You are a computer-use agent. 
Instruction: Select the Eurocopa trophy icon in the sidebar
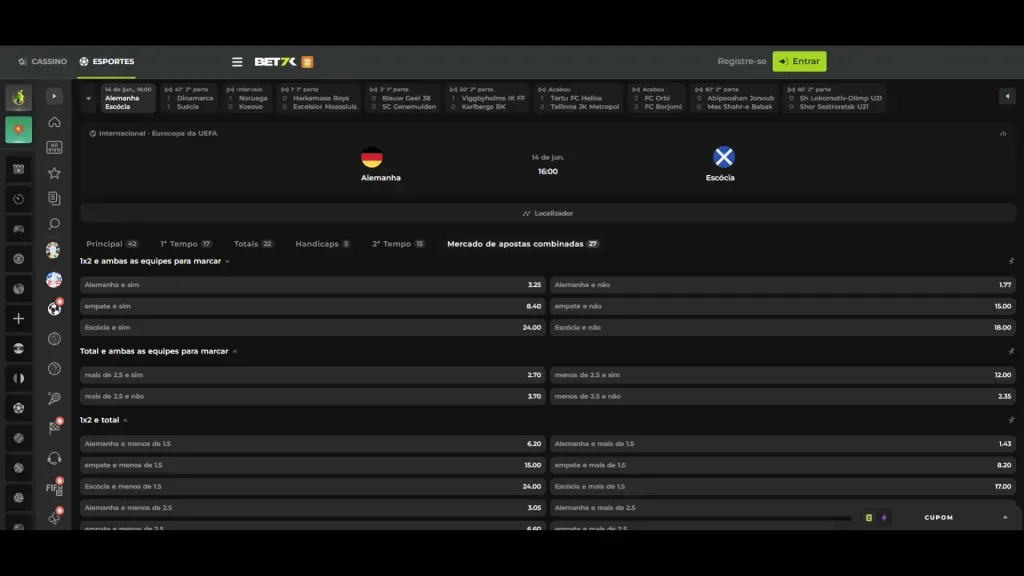pos(54,250)
